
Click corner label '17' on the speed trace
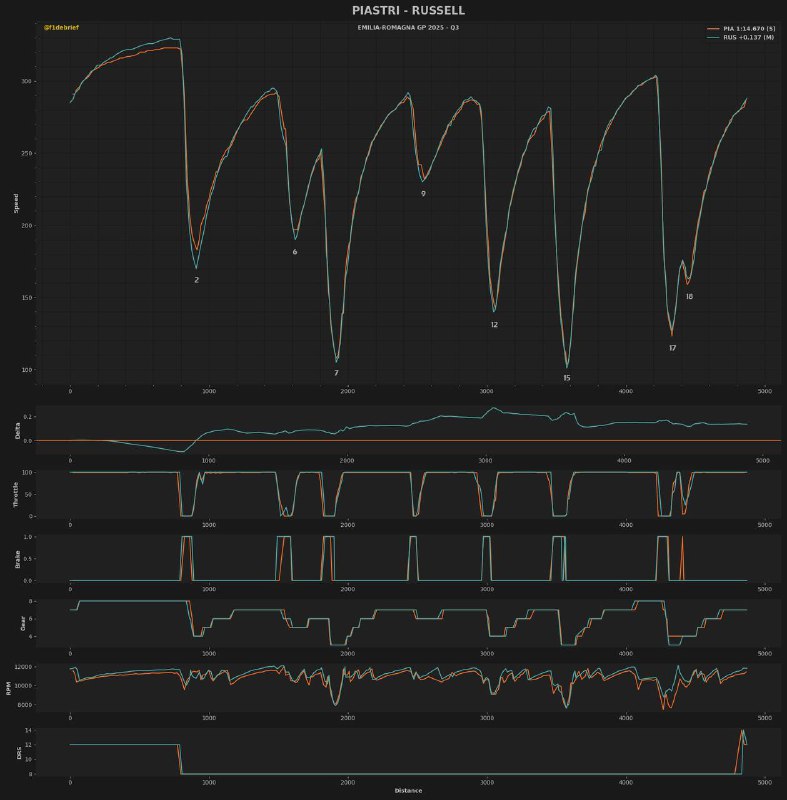tap(673, 348)
